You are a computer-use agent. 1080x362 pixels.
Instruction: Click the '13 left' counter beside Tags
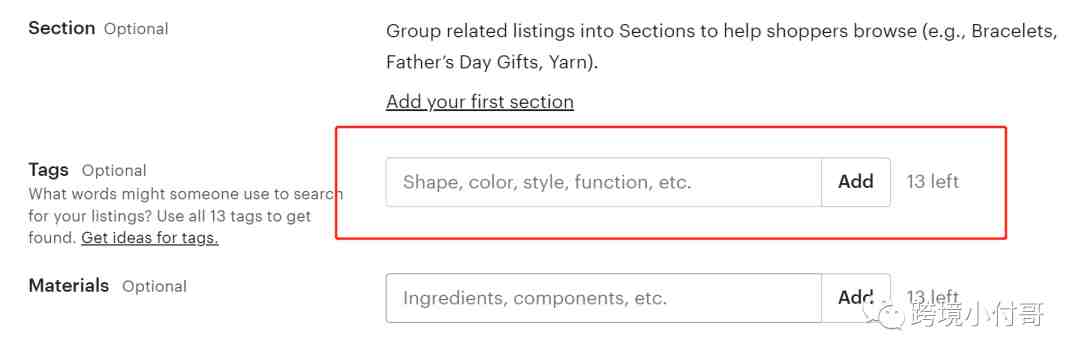tap(933, 182)
